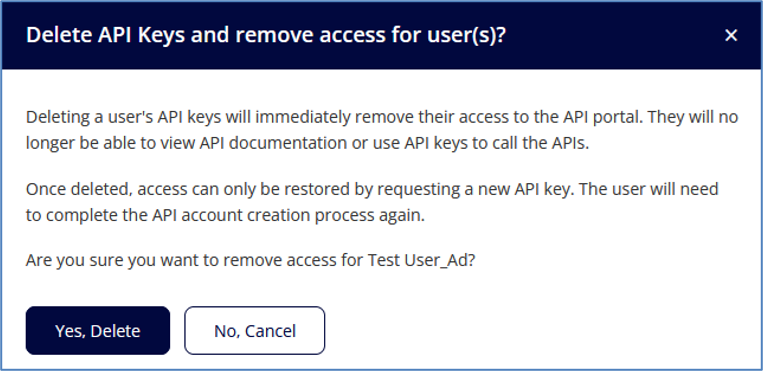Image resolution: width=763 pixels, height=371 pixels.
Task: Click the dialog title about deleting API Keys
Action: click(266, 36)
